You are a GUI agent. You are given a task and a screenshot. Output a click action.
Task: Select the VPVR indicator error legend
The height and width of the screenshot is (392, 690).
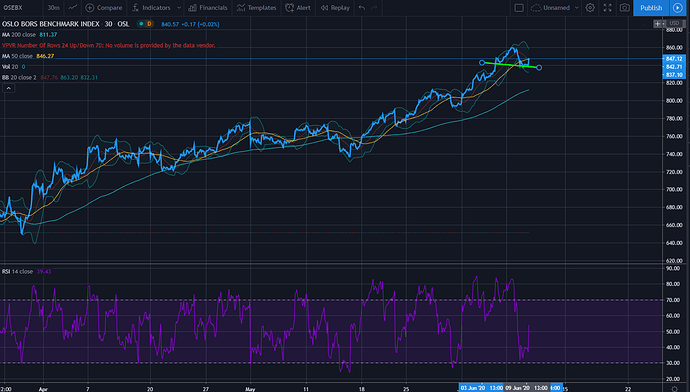point(108,45)
